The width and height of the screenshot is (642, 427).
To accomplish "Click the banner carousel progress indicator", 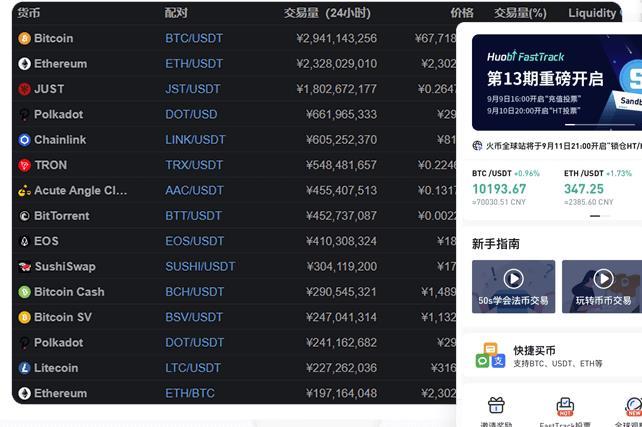I will 600,124.
